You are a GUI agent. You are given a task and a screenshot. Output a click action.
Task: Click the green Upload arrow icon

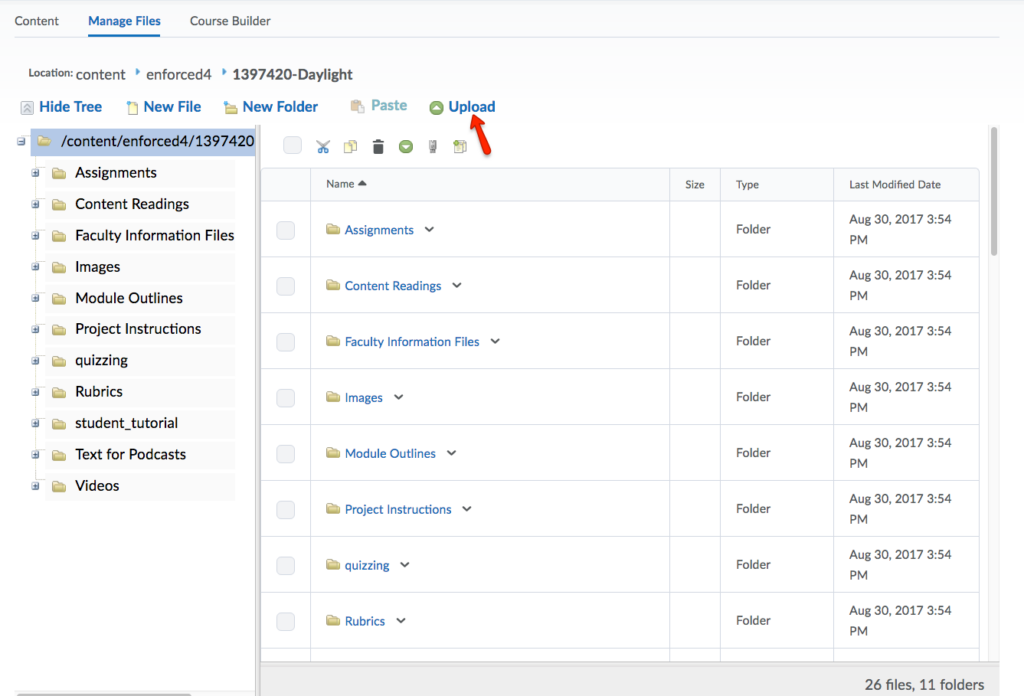pos(436,108)
